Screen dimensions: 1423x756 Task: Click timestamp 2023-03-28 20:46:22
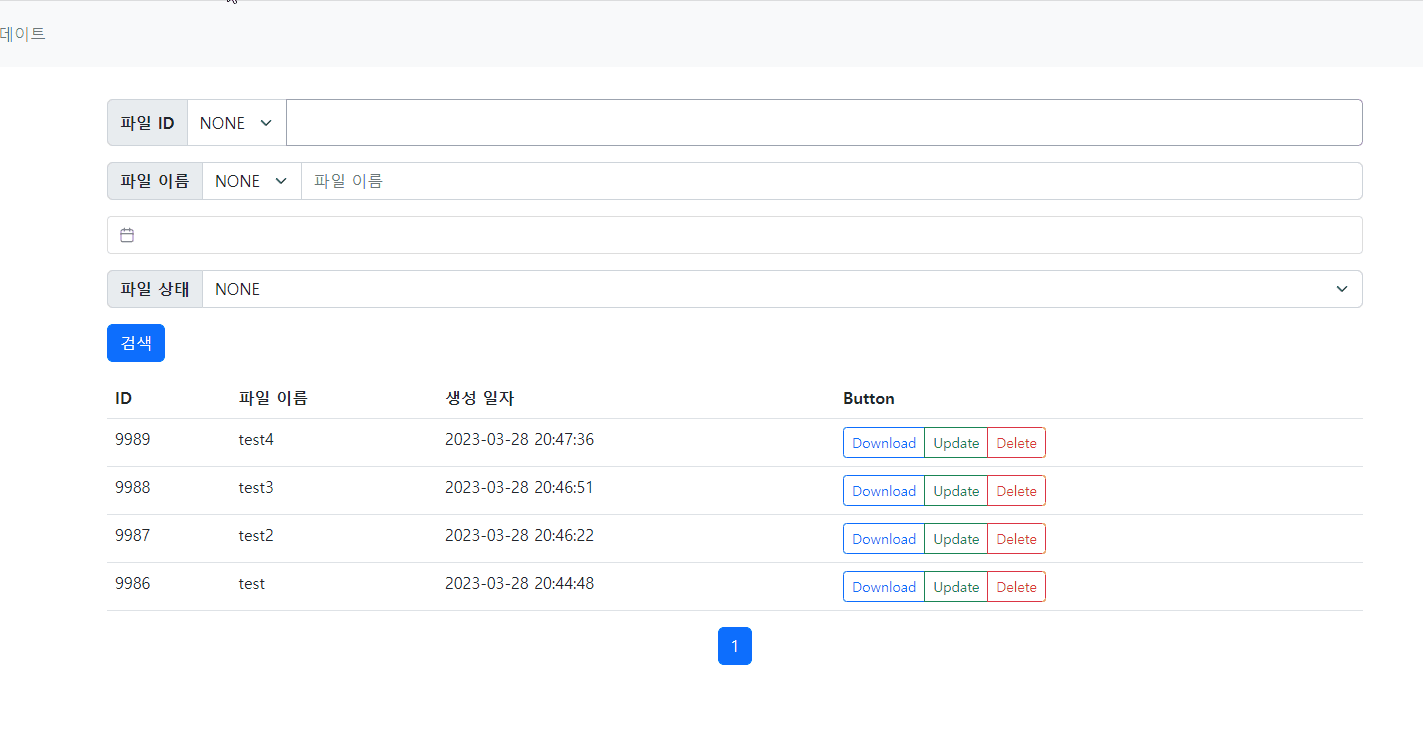tap(519, 535)
